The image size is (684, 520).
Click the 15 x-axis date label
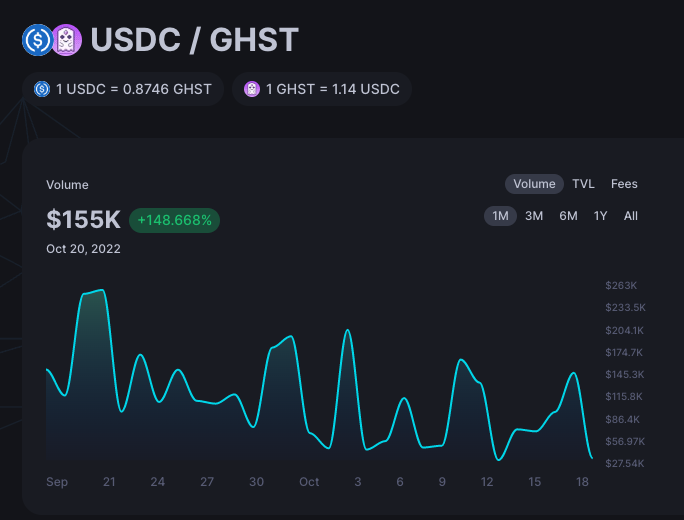click(534, 482)
